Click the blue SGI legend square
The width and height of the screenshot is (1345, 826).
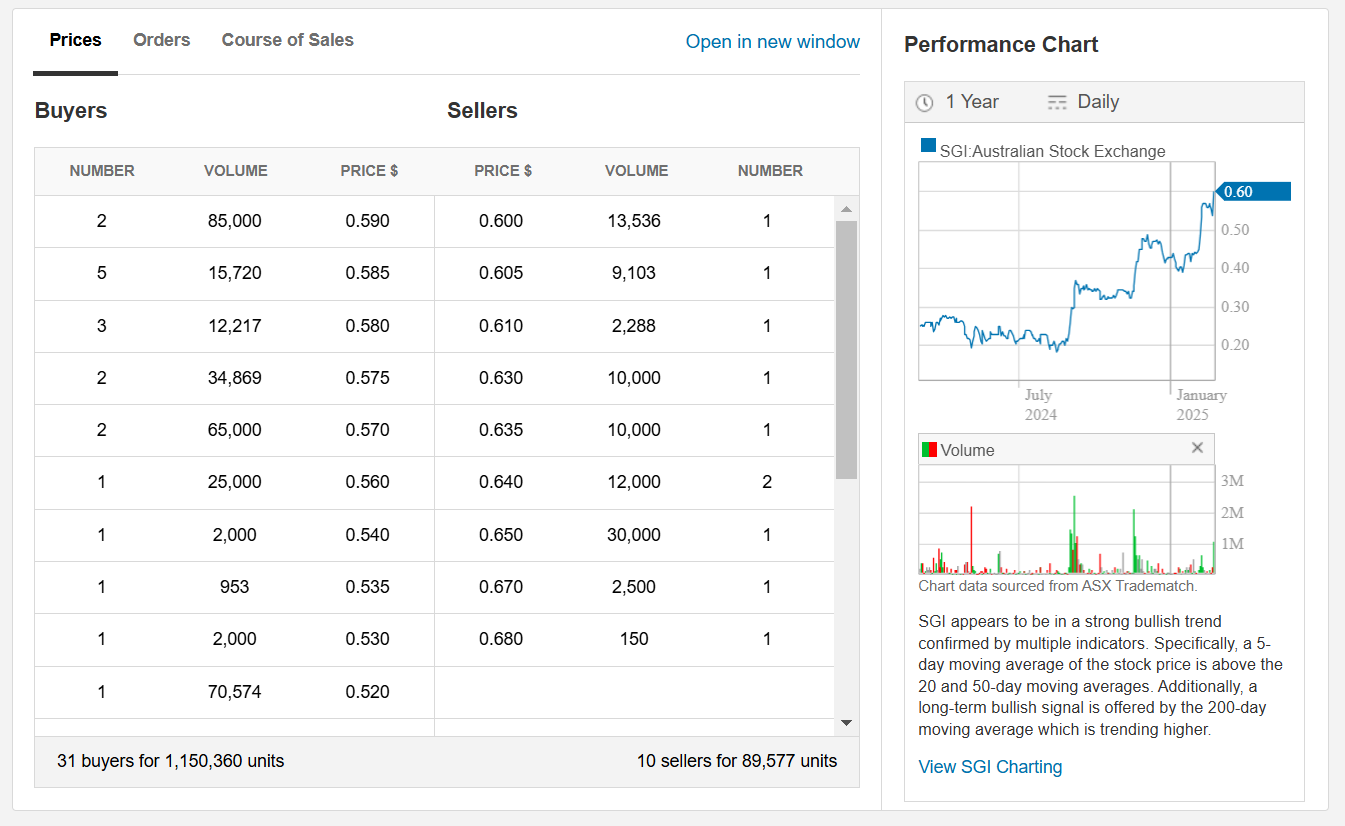pos(928,148)
